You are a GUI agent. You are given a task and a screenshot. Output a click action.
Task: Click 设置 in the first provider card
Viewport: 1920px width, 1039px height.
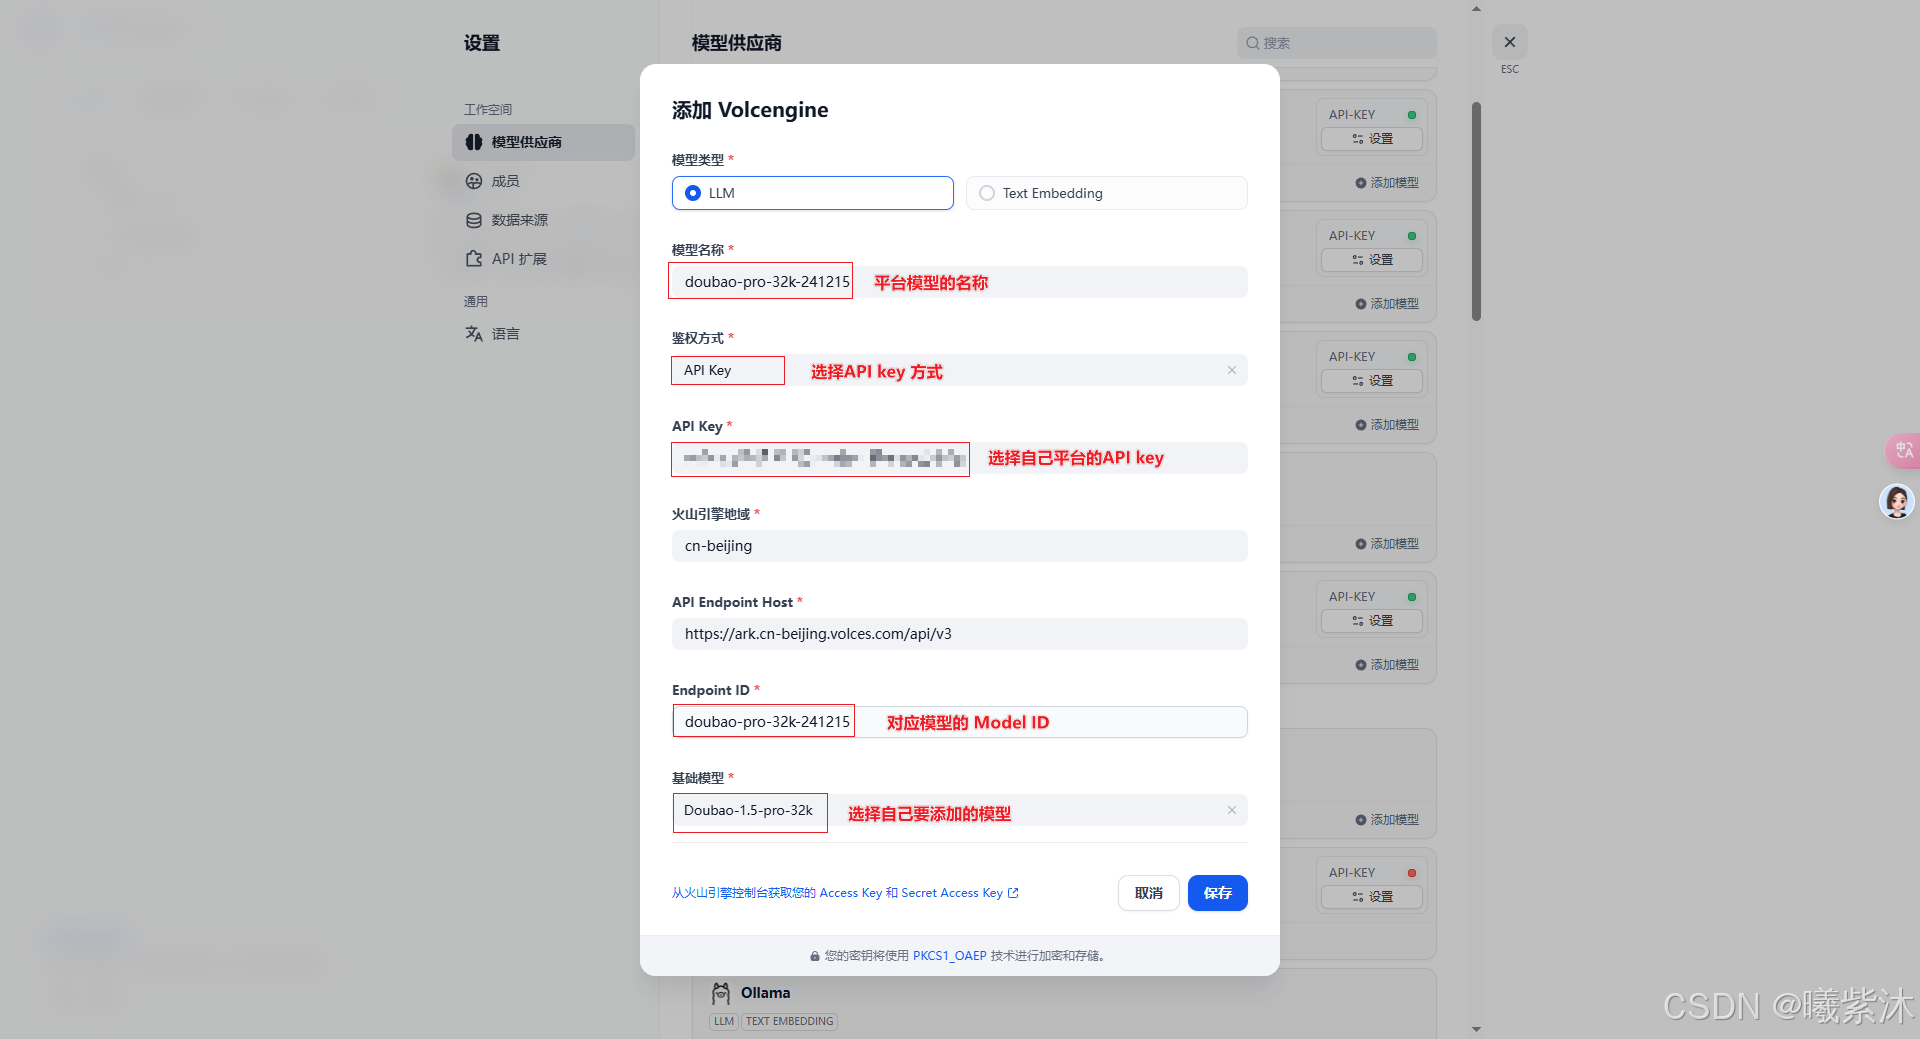pos(1372,139)
